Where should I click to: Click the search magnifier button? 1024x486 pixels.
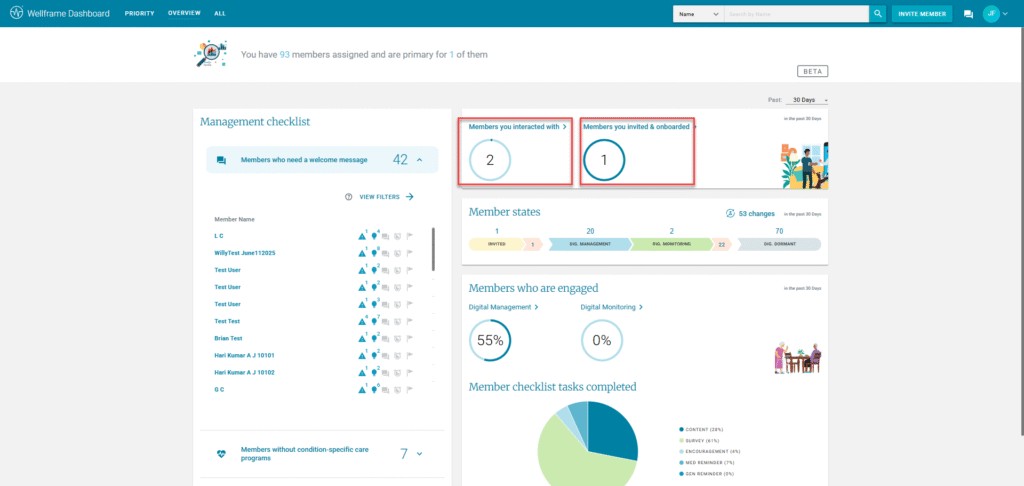877,14
